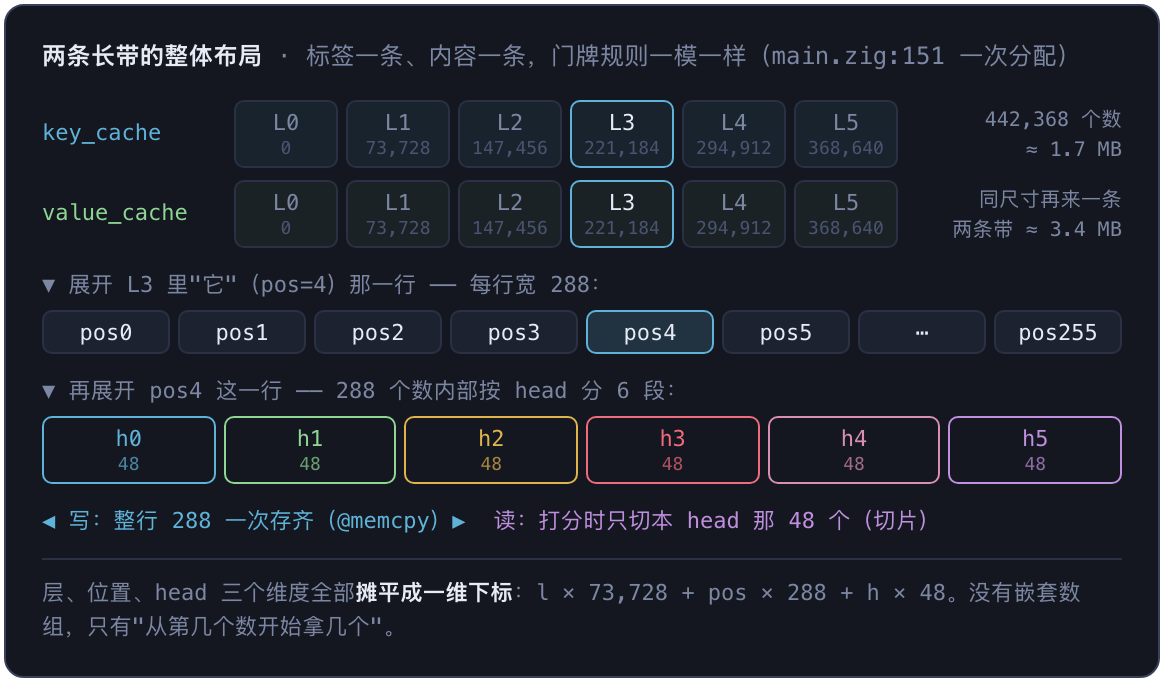Click the value_cache row label
The image size is (1164, 682).
[115, 213]
